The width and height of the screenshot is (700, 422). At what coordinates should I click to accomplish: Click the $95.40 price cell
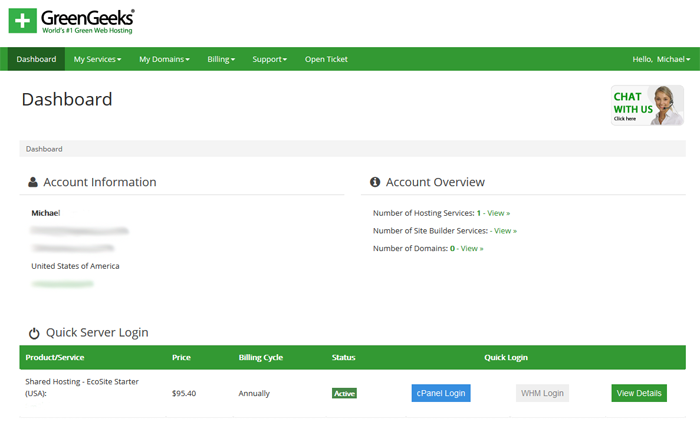click(184, 393)
